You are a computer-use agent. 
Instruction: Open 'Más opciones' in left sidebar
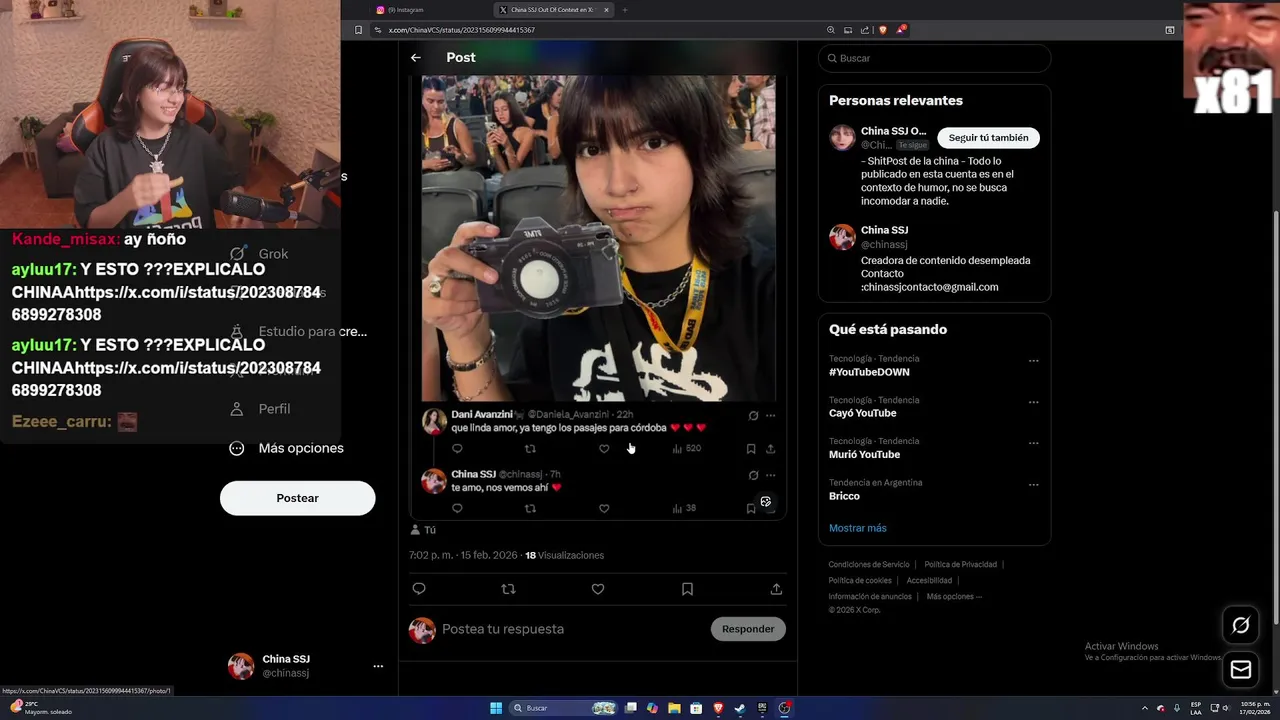(286, 448)
